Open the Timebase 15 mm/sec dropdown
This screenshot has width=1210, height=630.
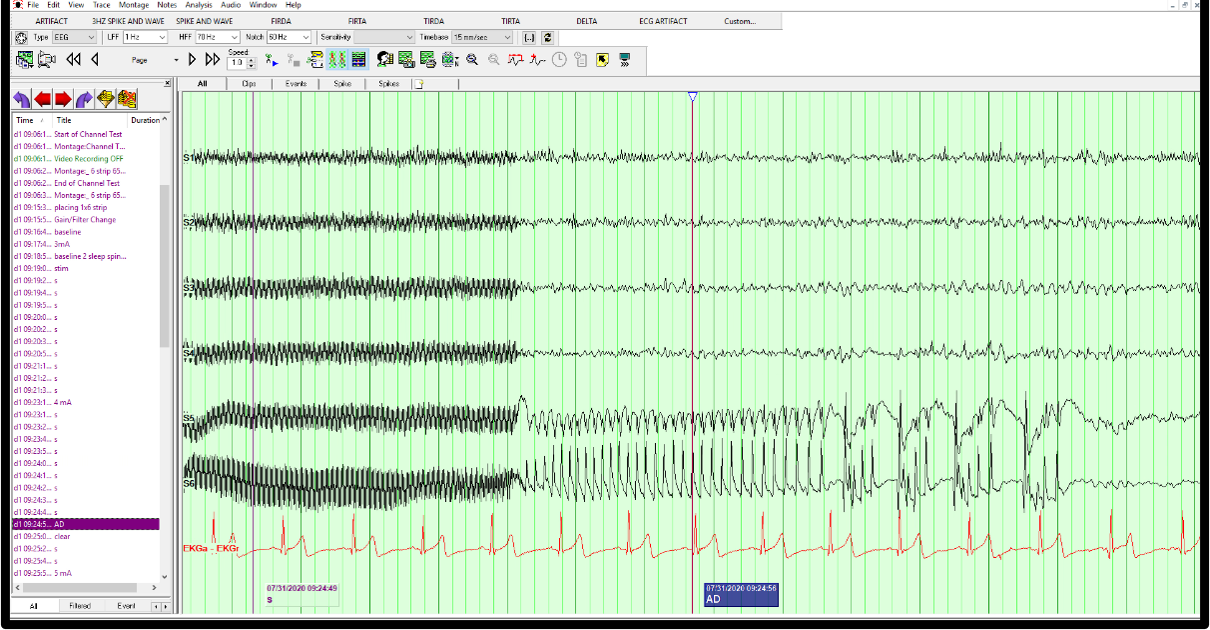pos(507,37)
